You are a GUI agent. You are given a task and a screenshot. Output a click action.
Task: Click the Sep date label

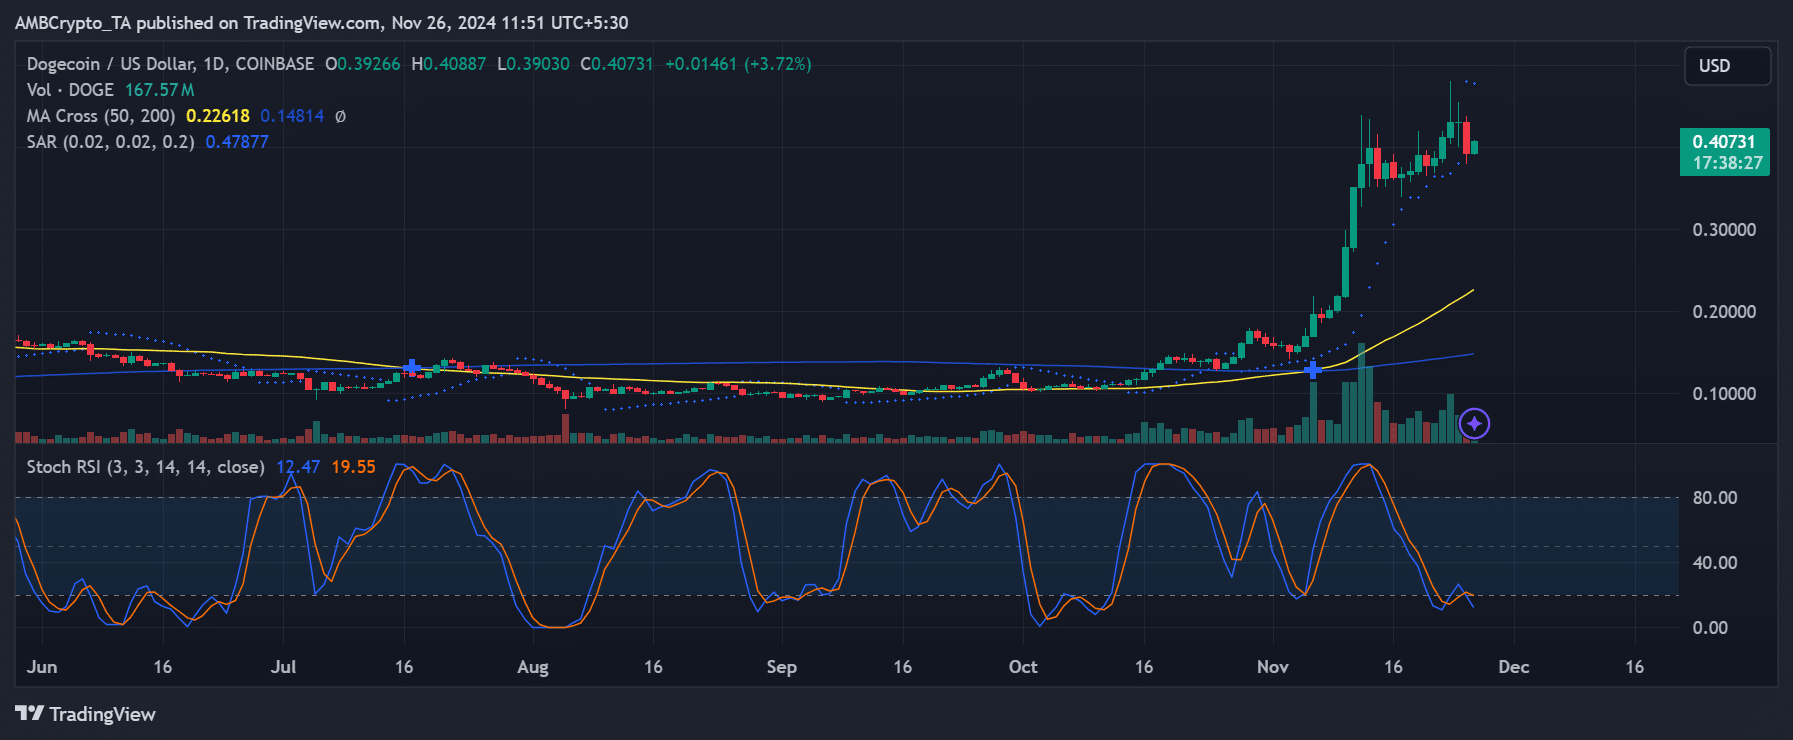pyautogui.click(x=782, y=667)
